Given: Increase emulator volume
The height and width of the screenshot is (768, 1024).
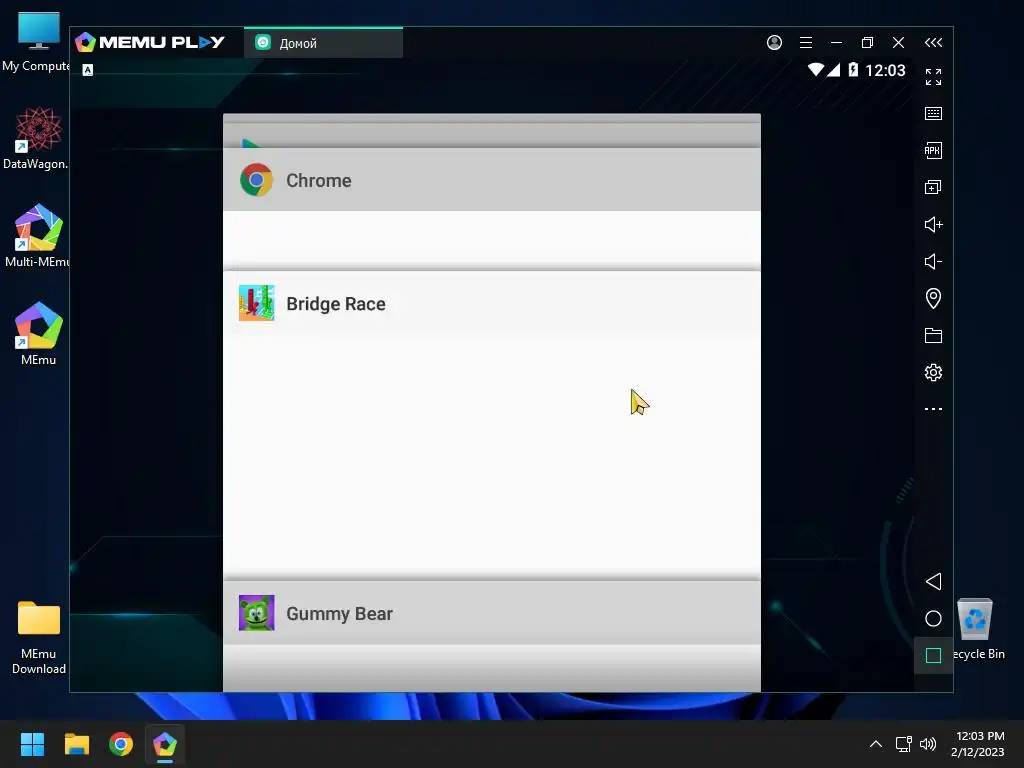Looking at the screenshot, I should point(933,225).
